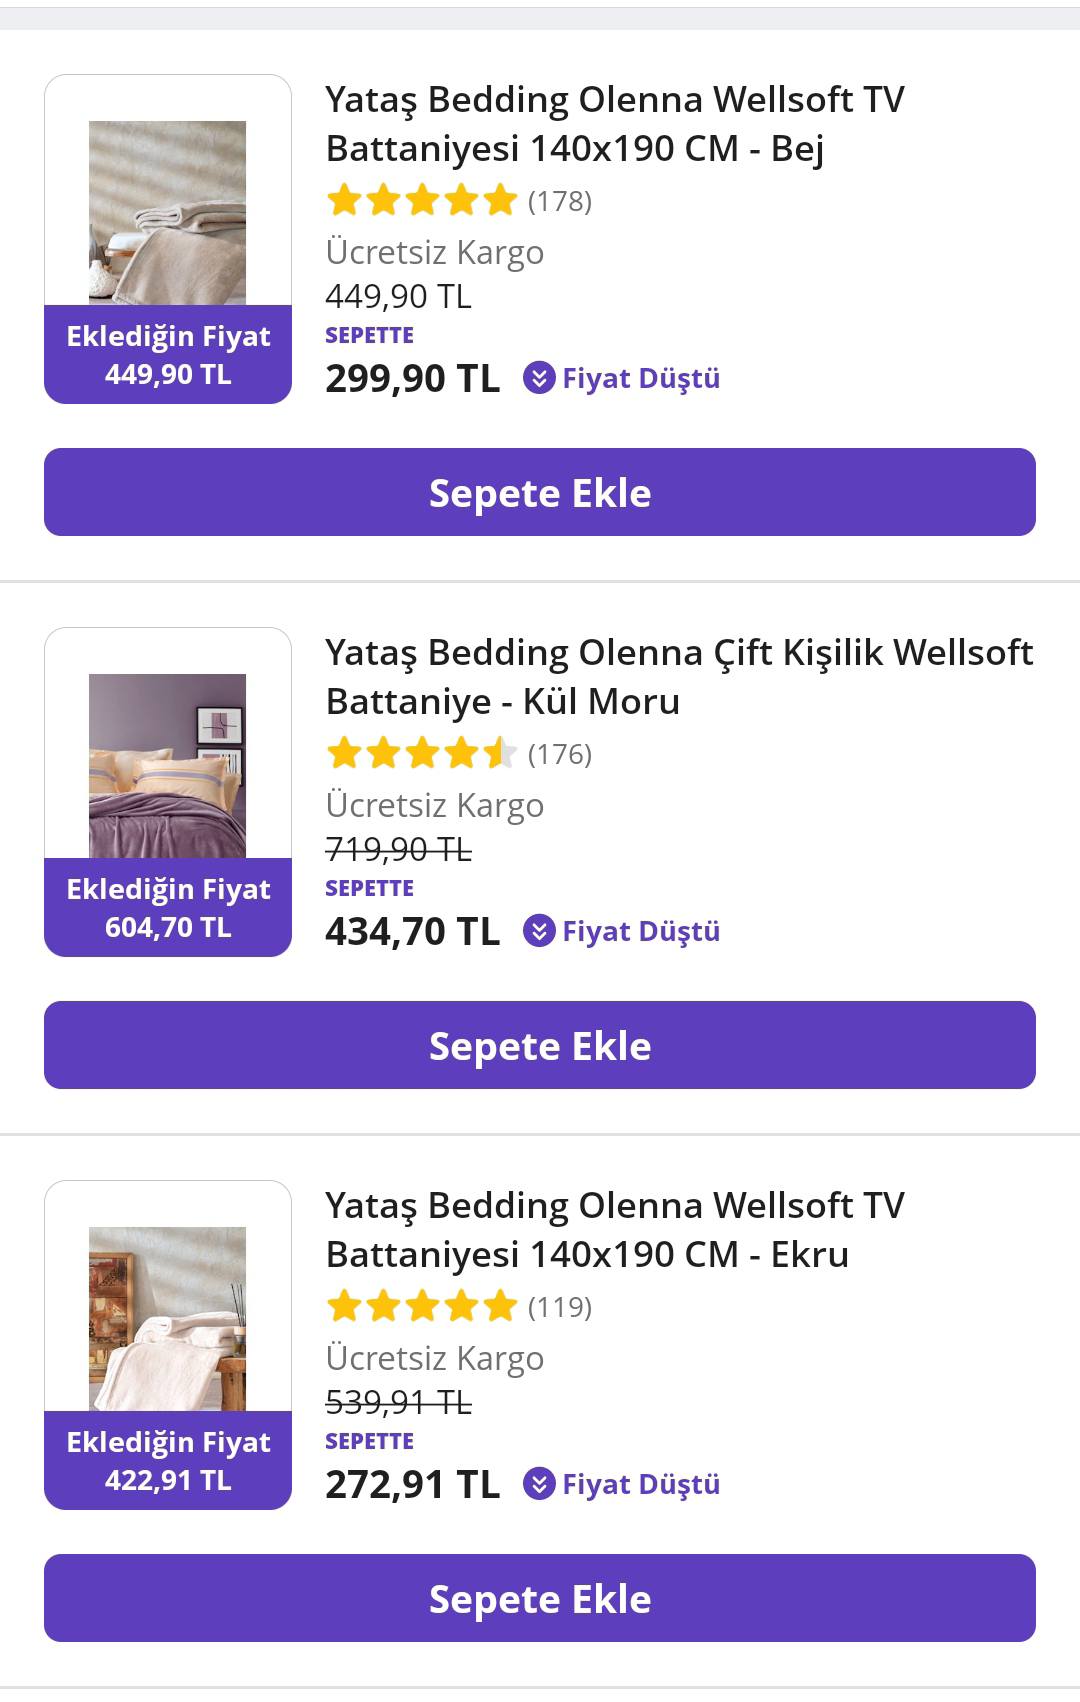Image resolution: width=1080 pixels, height=1702 pixels.
Task: View the 178 reviews count
Action: (560, 202)
